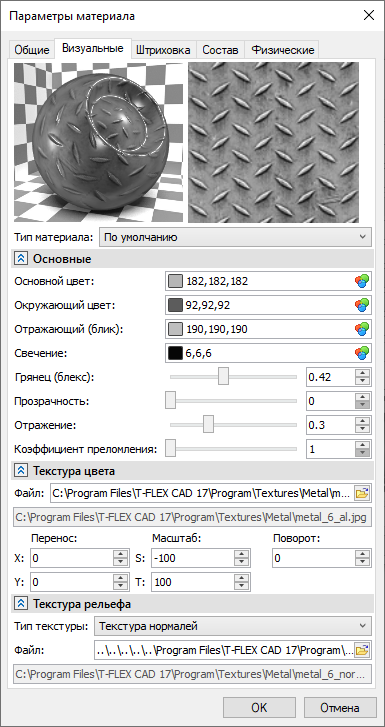Confirm with the OK button
The height and width of the screenshot is (727, 385).
[259, 708]
